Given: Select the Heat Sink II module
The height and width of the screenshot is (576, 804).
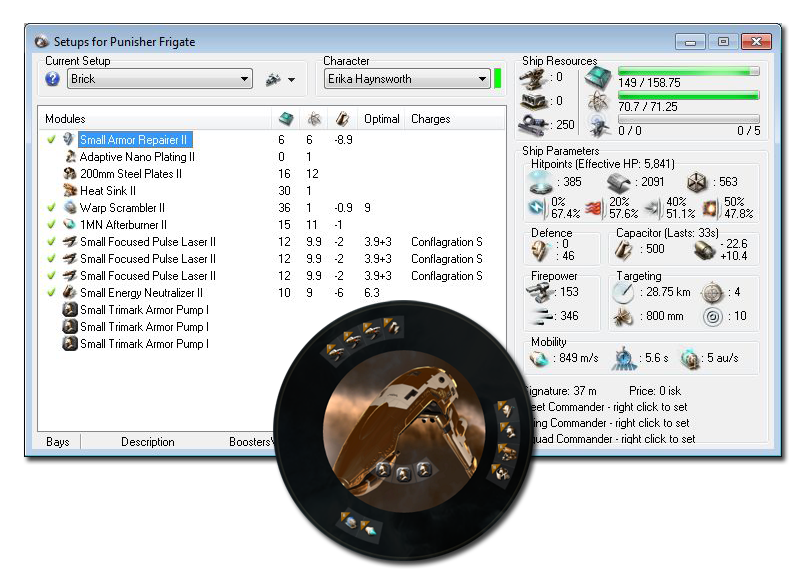Looking at the screenshot, I should tap(108, 191).
